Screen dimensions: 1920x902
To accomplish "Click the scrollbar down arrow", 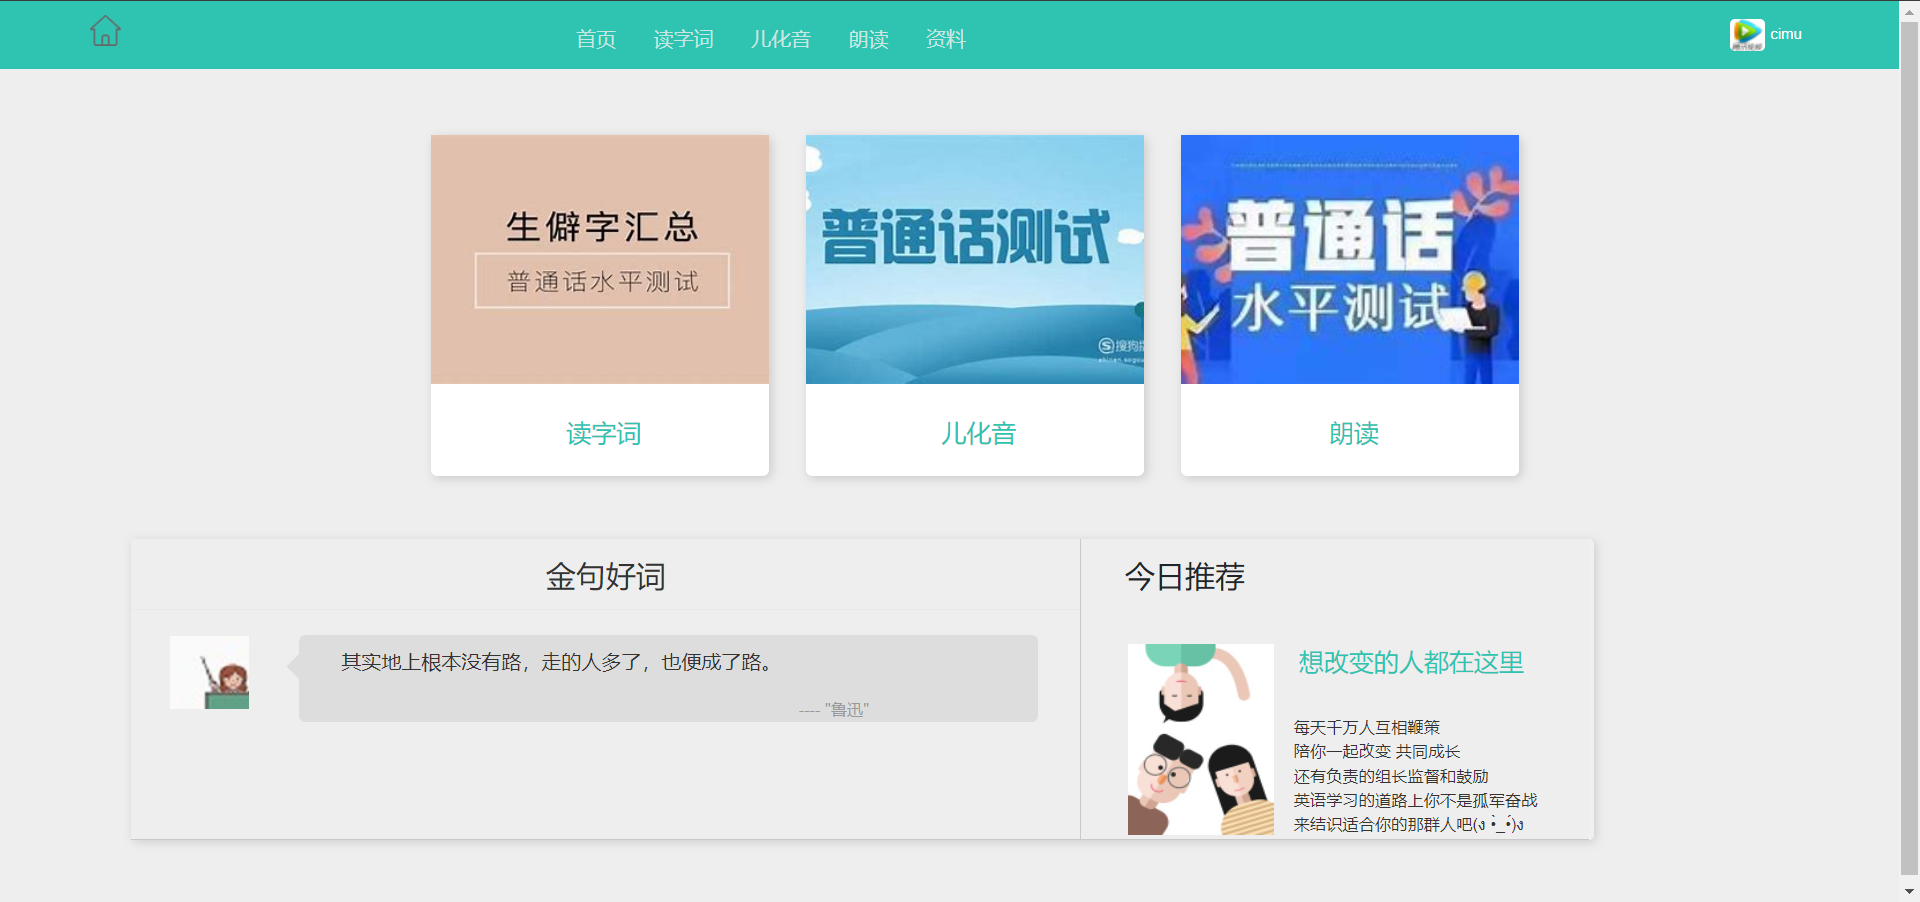I will click(1909, 891).
